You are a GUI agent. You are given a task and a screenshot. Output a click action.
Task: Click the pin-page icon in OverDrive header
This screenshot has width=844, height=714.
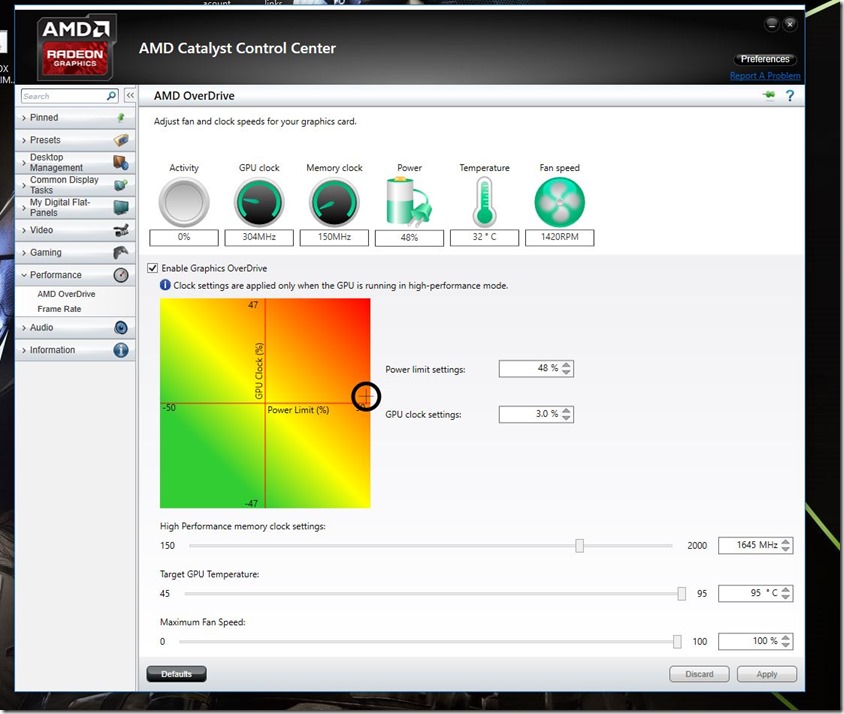coord(769,95)
